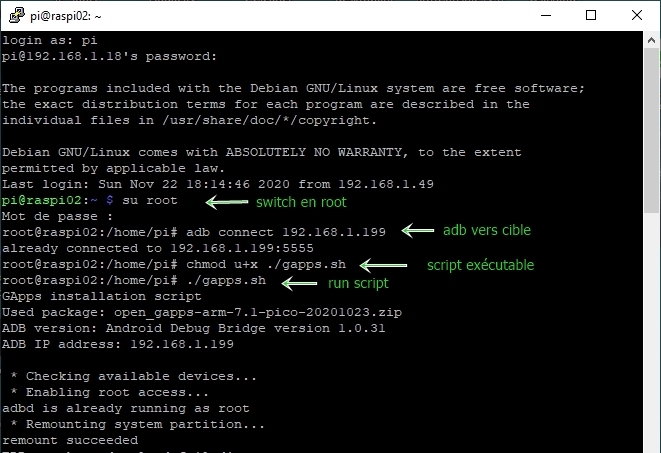Click the window title pi@raspi02: ~
661x453 pixels.
click(66, 16)
